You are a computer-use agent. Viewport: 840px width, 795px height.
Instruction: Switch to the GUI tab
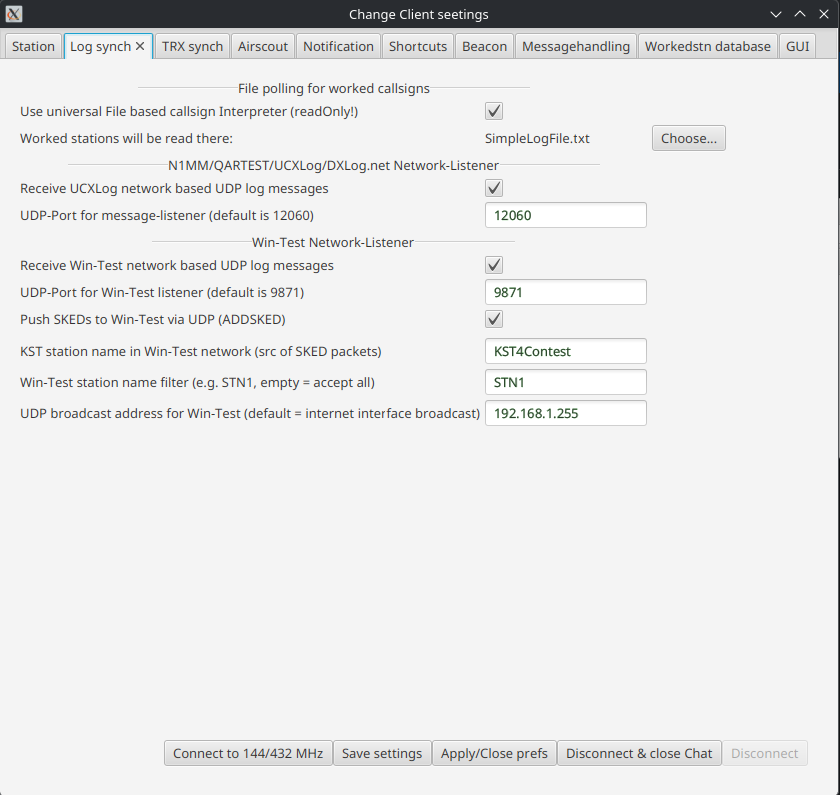click(x=797, y=46)
